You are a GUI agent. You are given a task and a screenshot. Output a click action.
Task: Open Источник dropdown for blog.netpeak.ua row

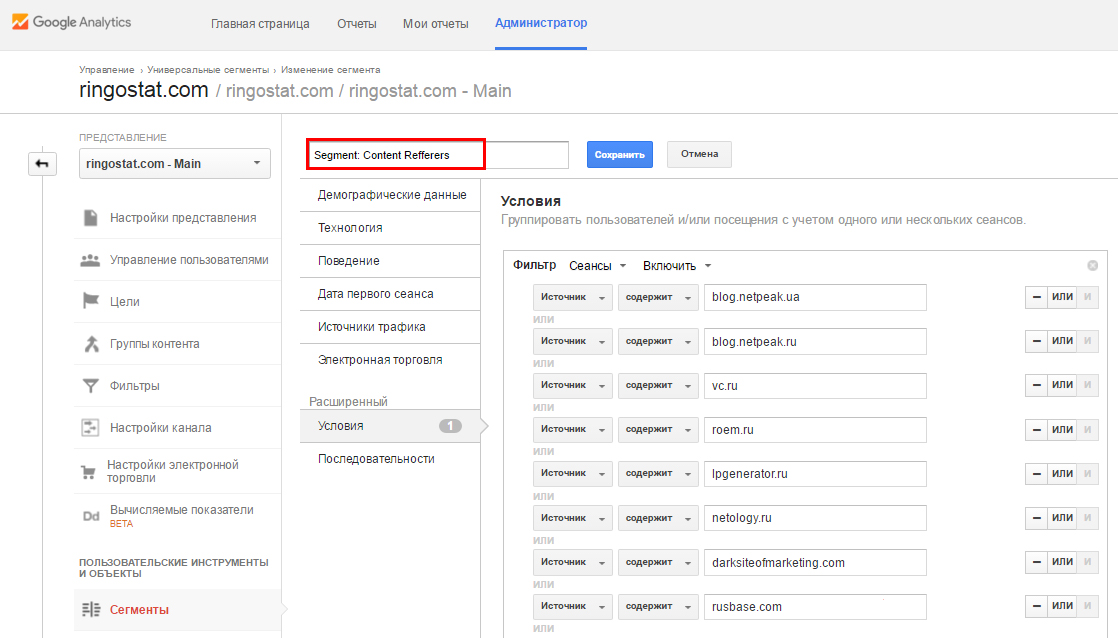point(573,297)
